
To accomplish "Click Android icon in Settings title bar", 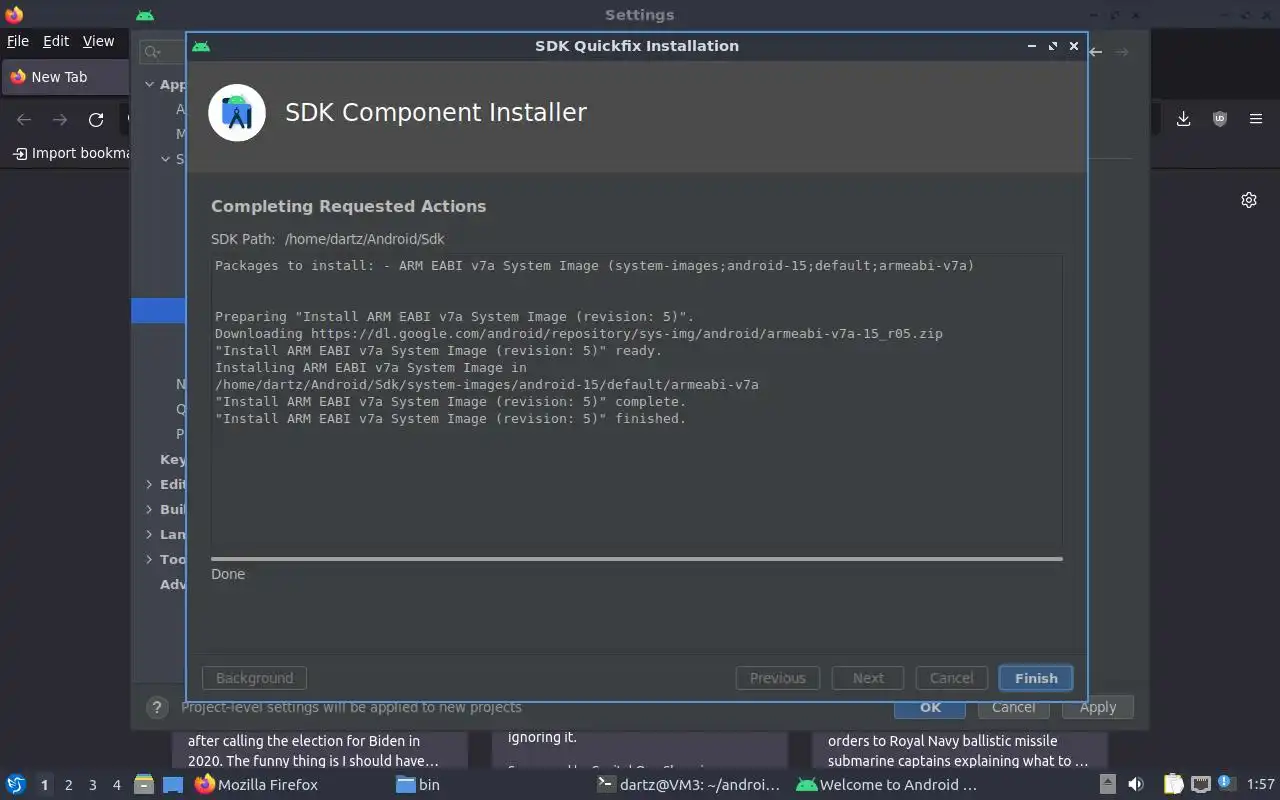I will (x=145, y=15).
